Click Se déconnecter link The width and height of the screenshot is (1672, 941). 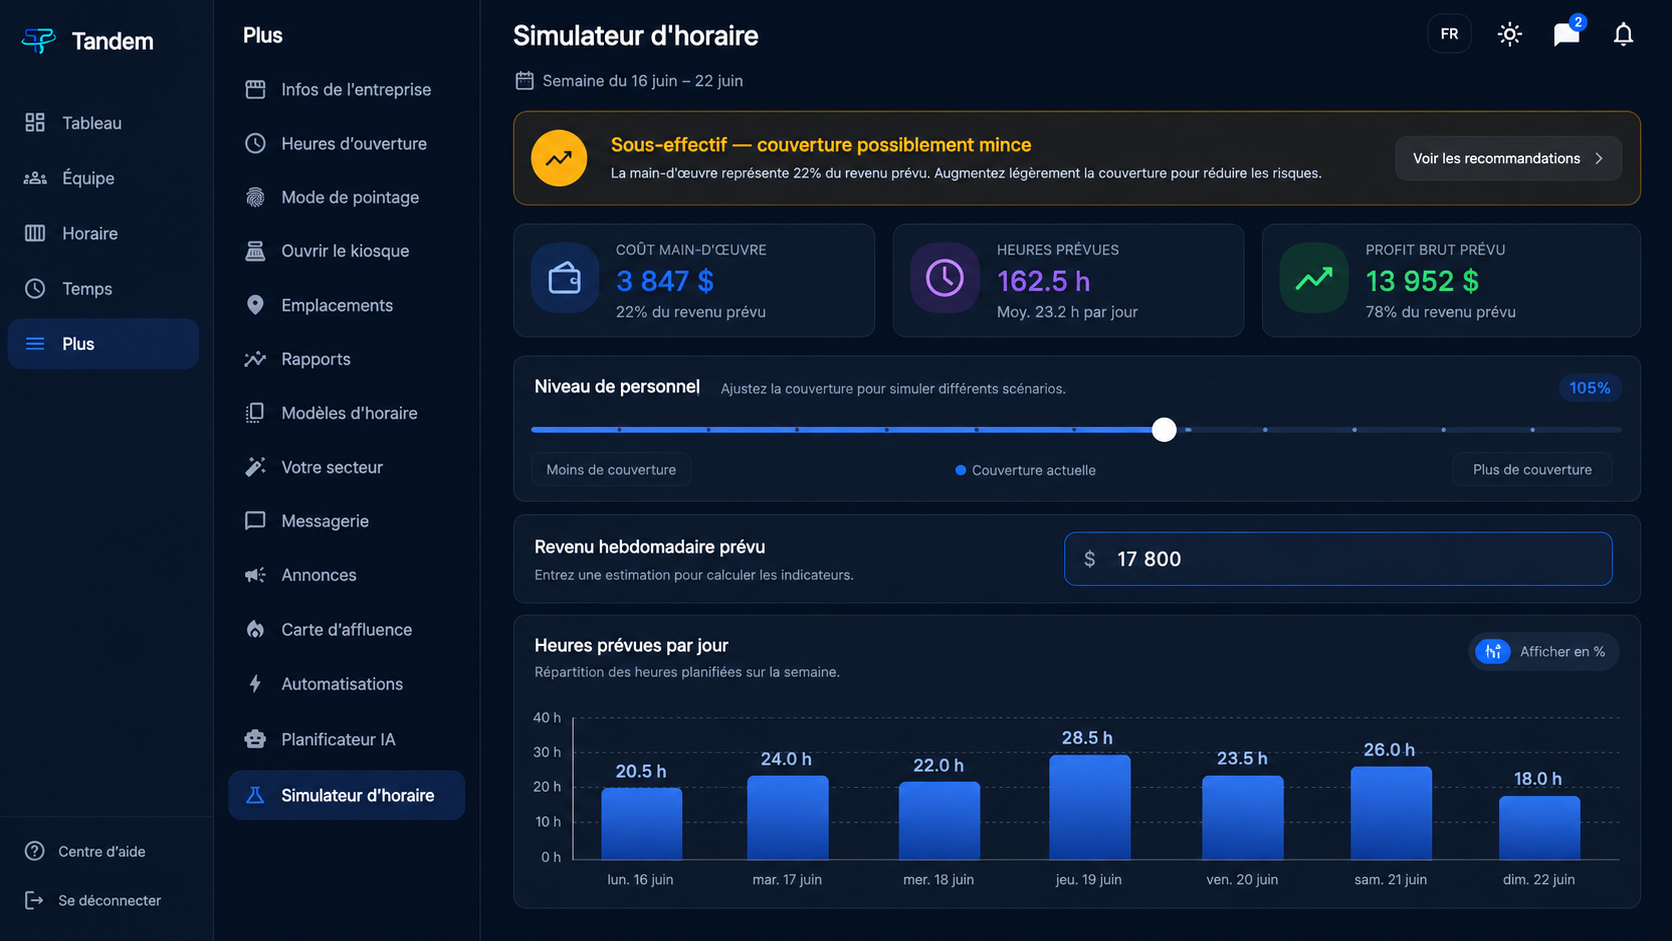pyautogui.click(x=109, y=900)
